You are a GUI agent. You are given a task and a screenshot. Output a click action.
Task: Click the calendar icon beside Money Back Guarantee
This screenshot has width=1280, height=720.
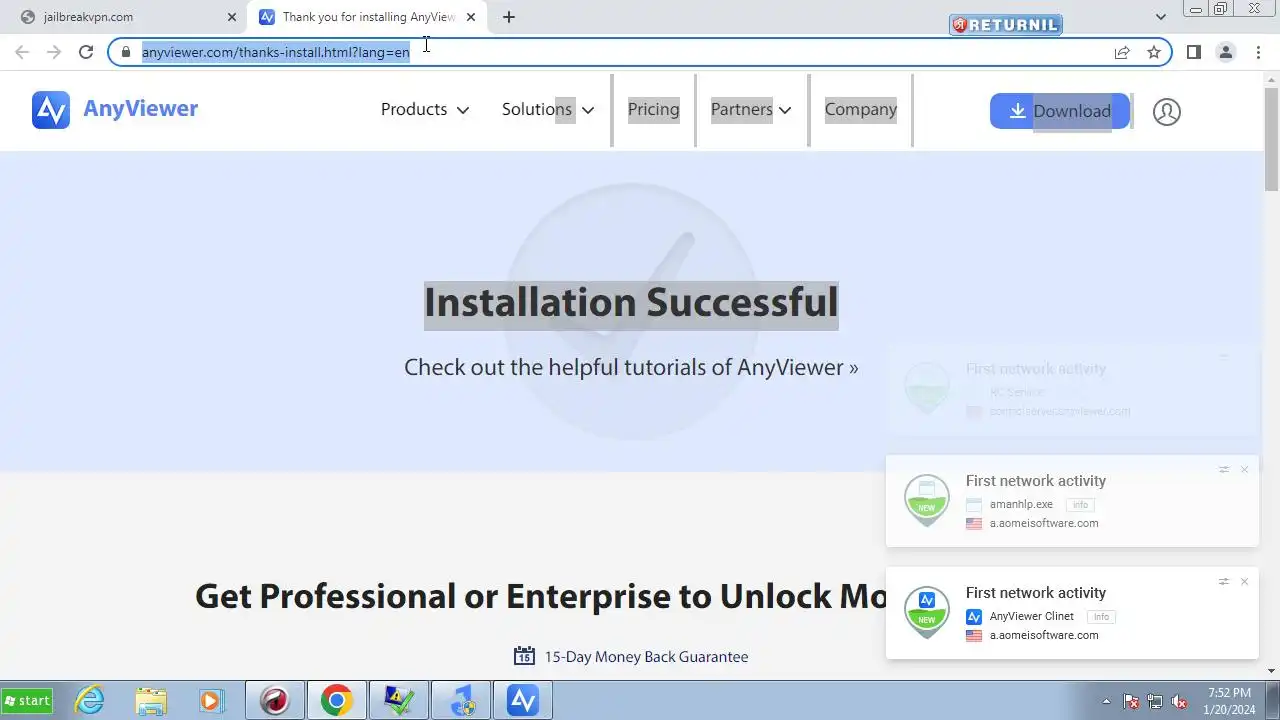click(524, 656)
